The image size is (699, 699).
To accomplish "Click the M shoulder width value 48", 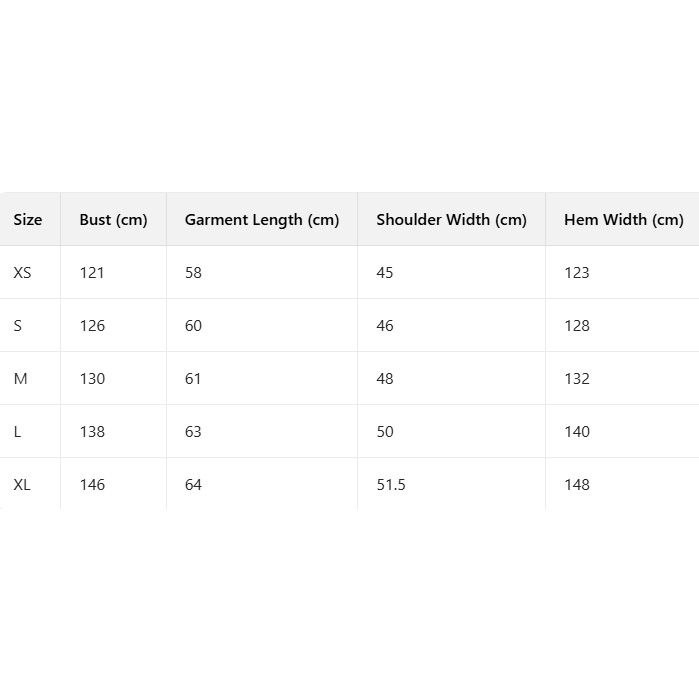I will coord(385,379).
